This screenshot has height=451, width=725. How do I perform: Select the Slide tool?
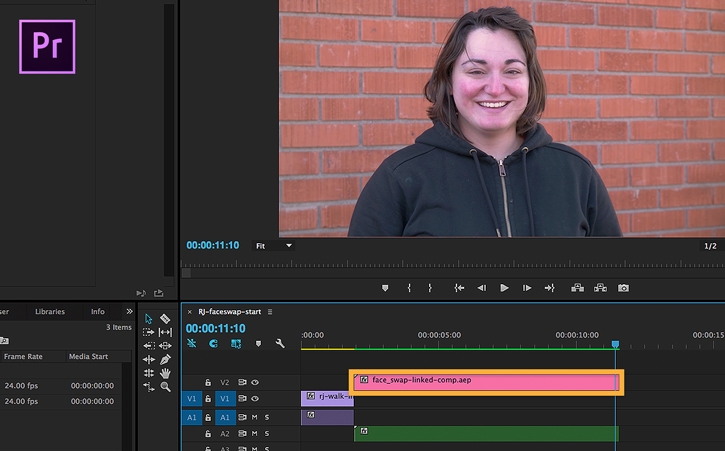point(165,346)
